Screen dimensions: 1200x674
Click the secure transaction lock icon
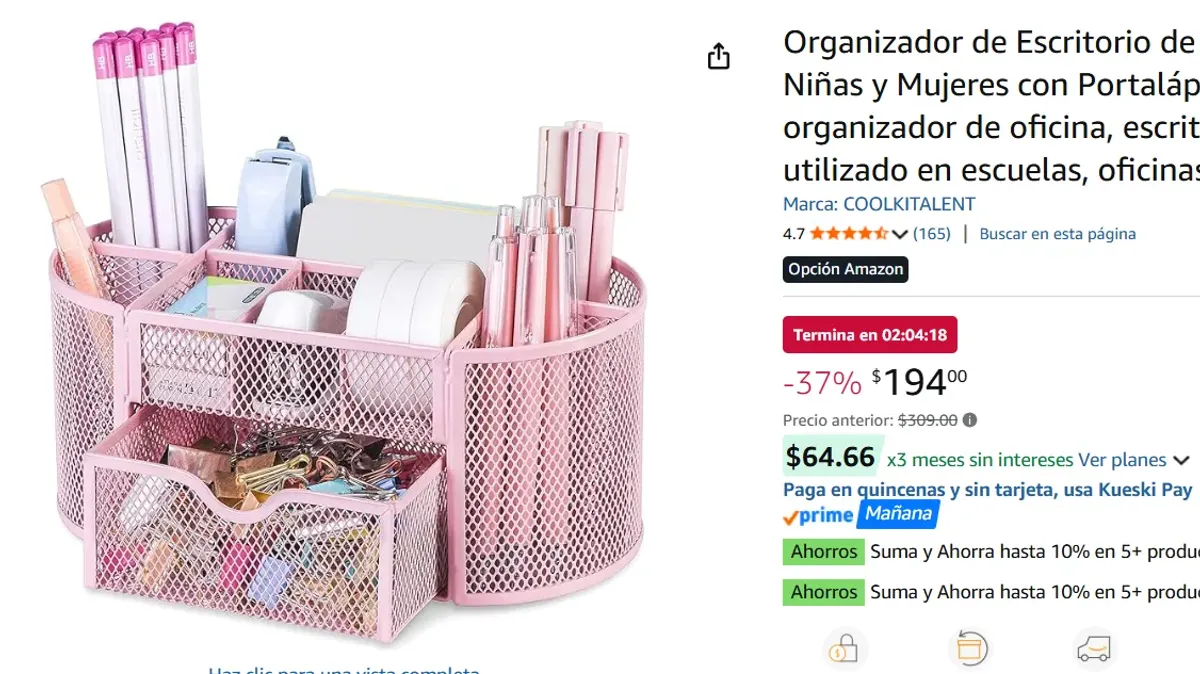click(845, 647)
